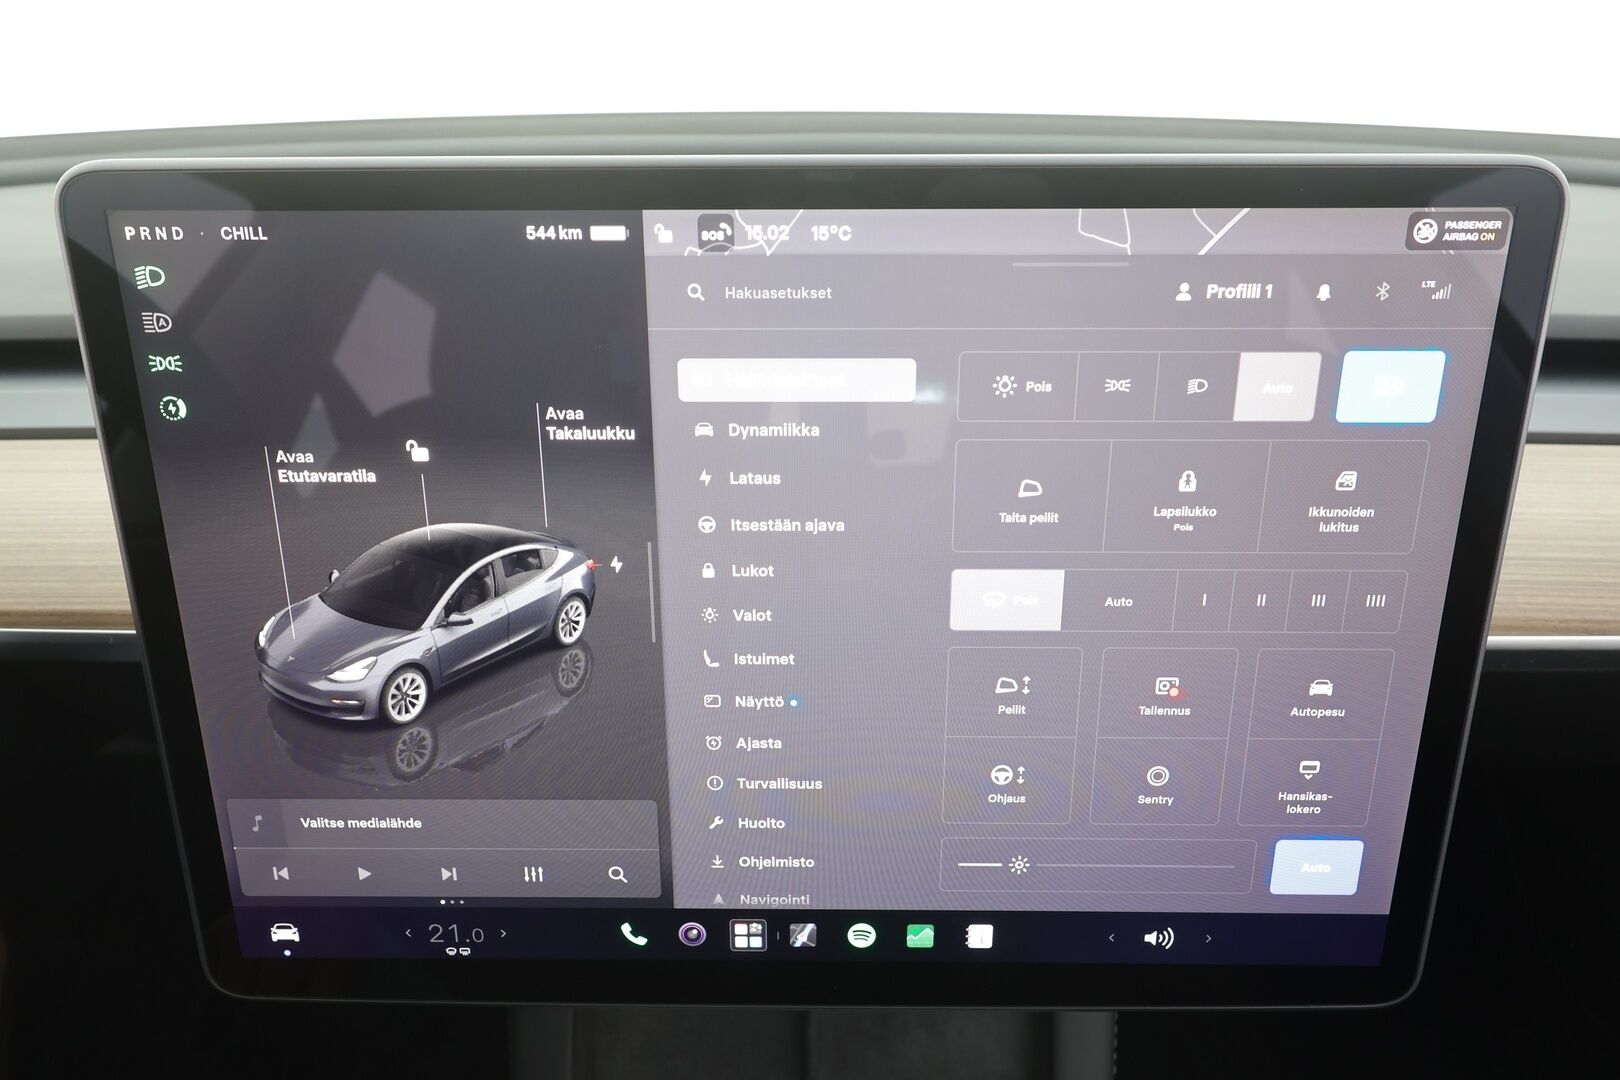1620x1080 pixels.
Task: Open Bluetooth settings icon
Action: pos(1382,292)
